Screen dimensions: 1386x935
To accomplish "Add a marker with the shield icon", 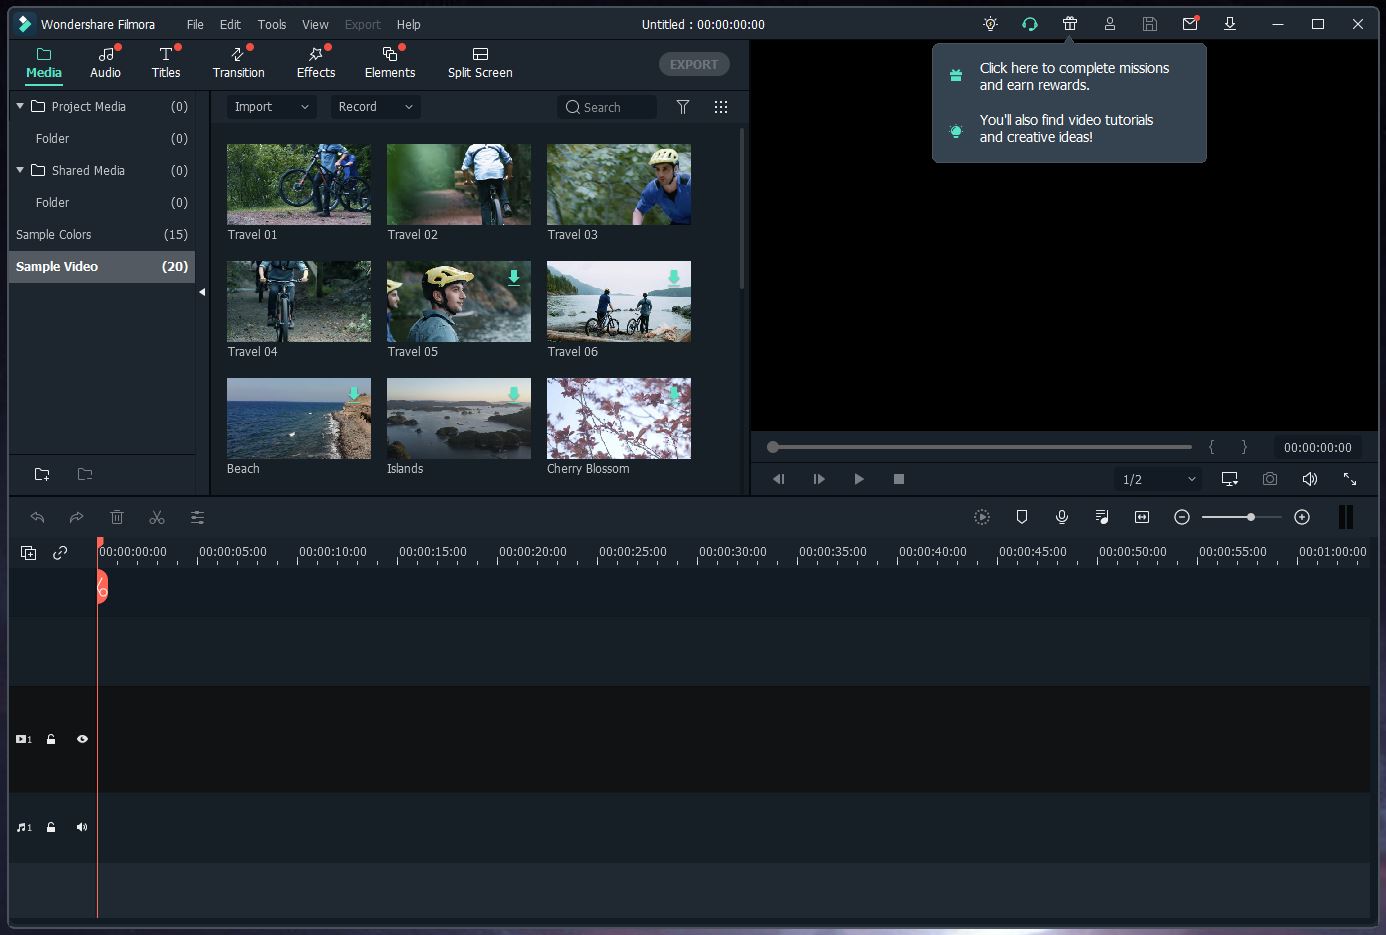I will click(x=1022, y=517).
